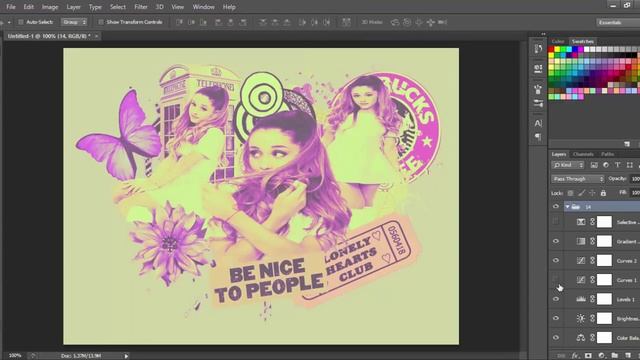Click the create new layer icon
This screenshot has width=640, height=360.
pyautogui.click(x=628, y=356)
